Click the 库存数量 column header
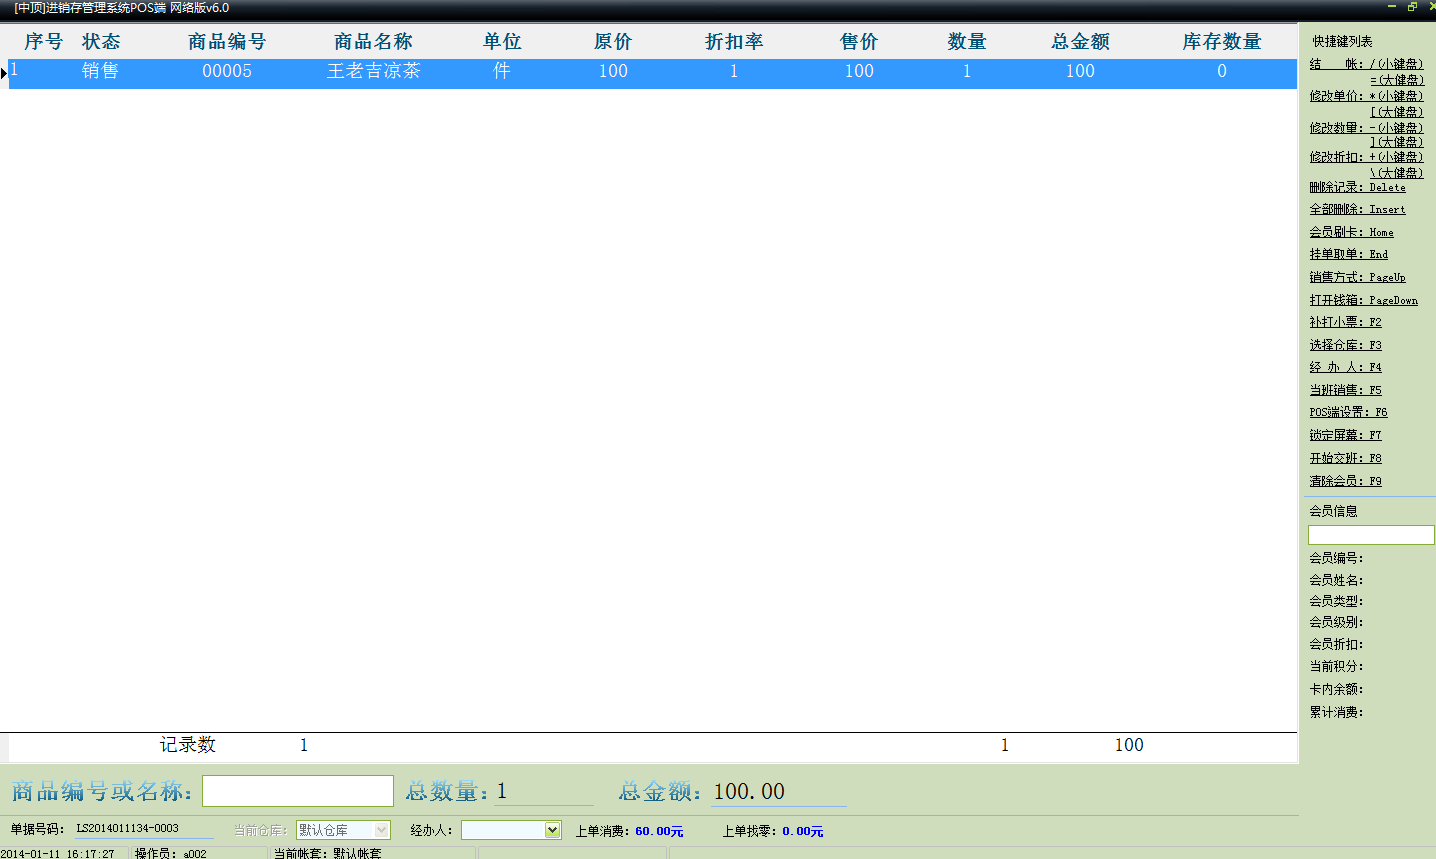The image size is (1436, 859). [1222, 42]
